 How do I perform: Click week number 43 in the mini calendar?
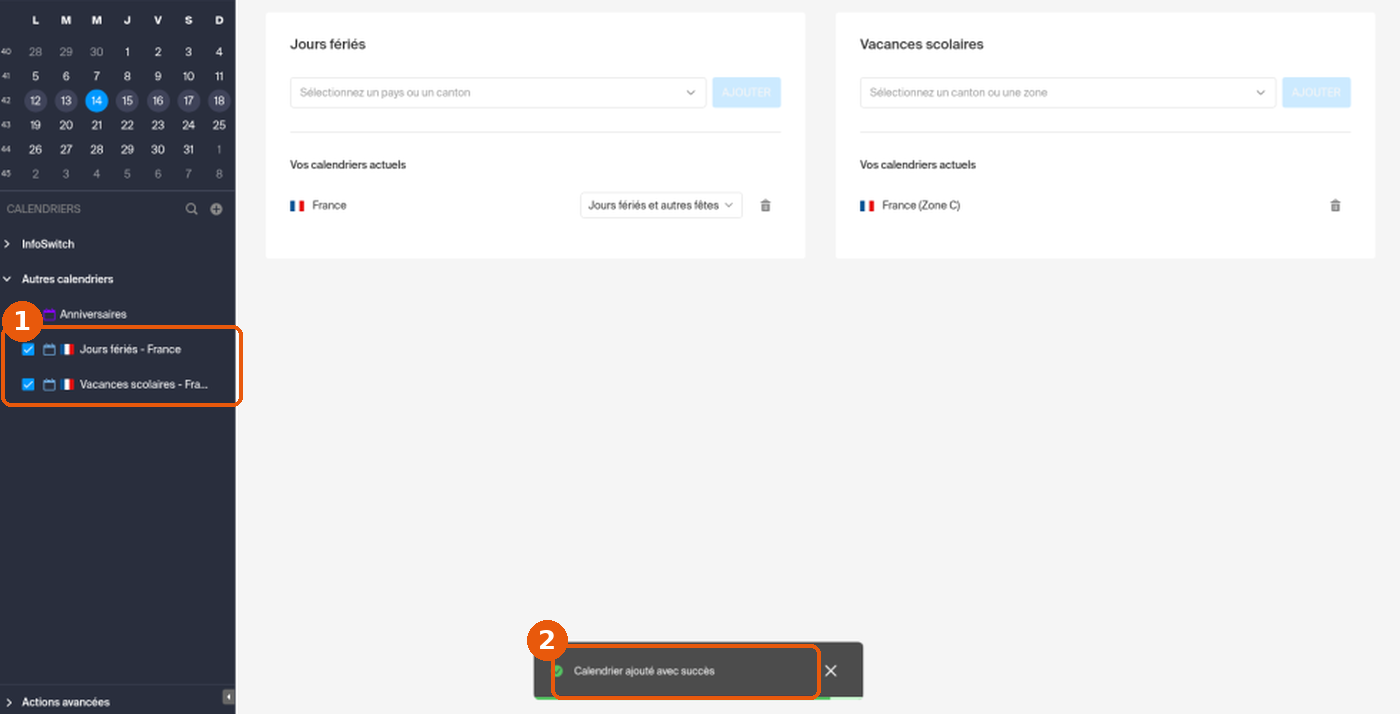(6, 125)
